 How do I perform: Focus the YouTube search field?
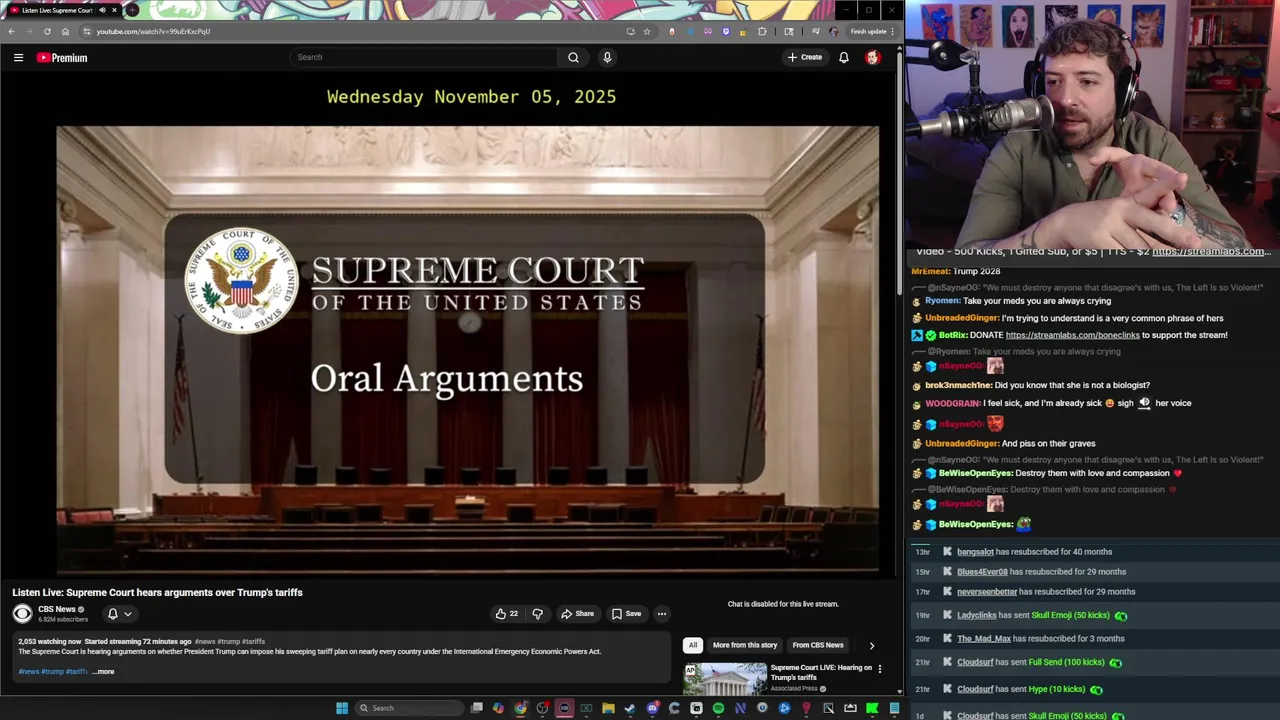[x=424, y=57]
